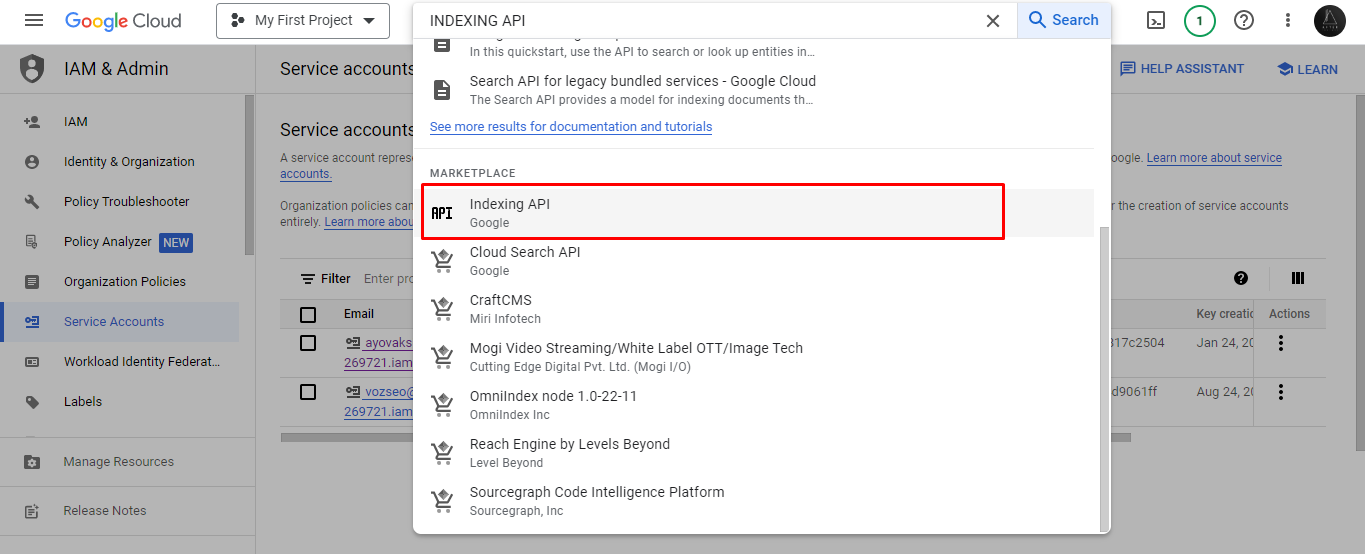
Task: Activate Cloud Shell terminal icon
Action: point(1156,20)
